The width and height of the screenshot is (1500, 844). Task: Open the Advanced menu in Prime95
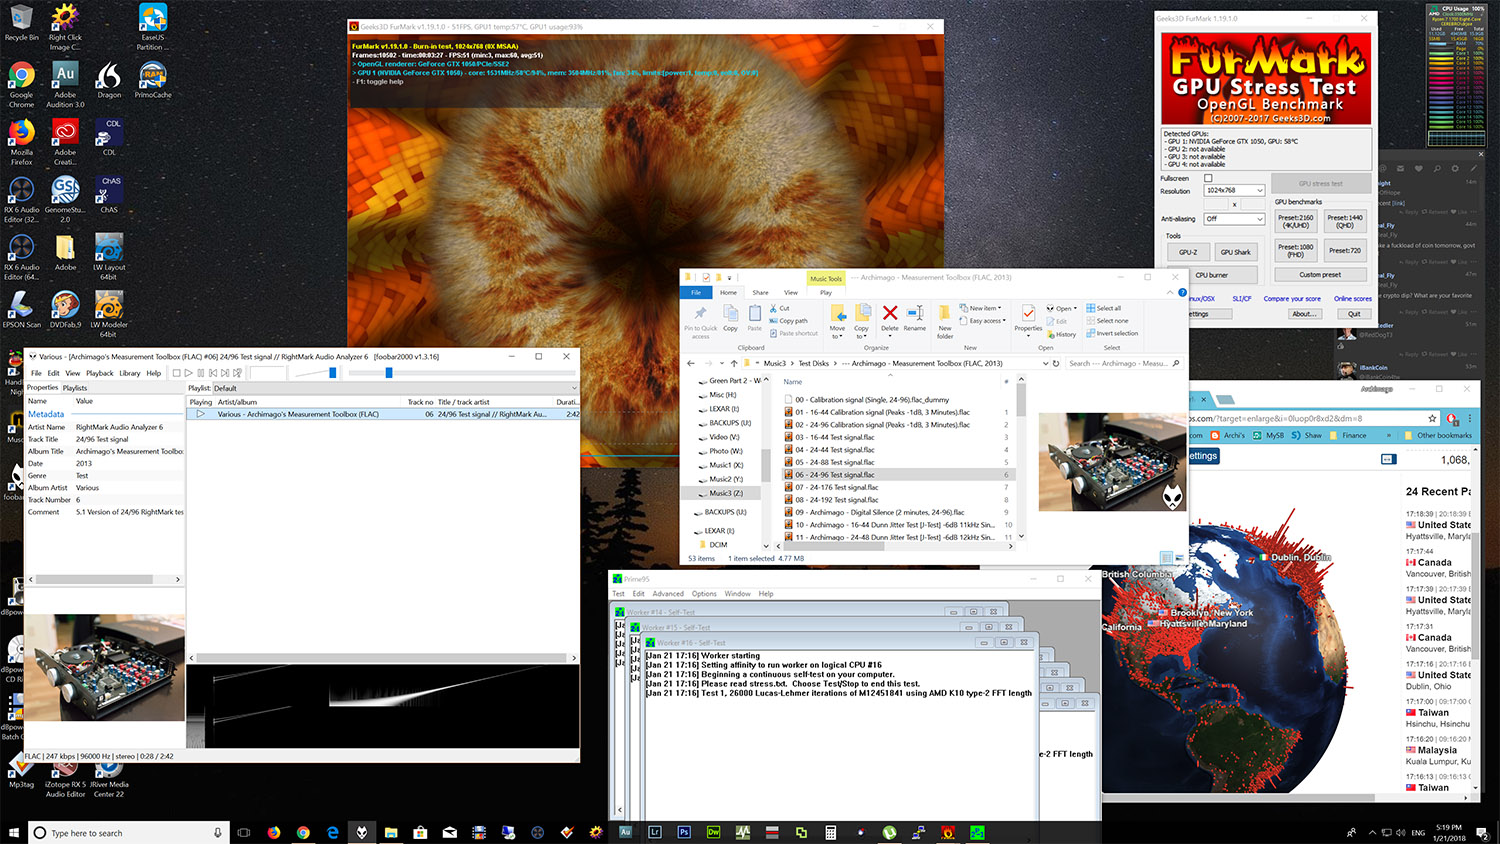668,594
